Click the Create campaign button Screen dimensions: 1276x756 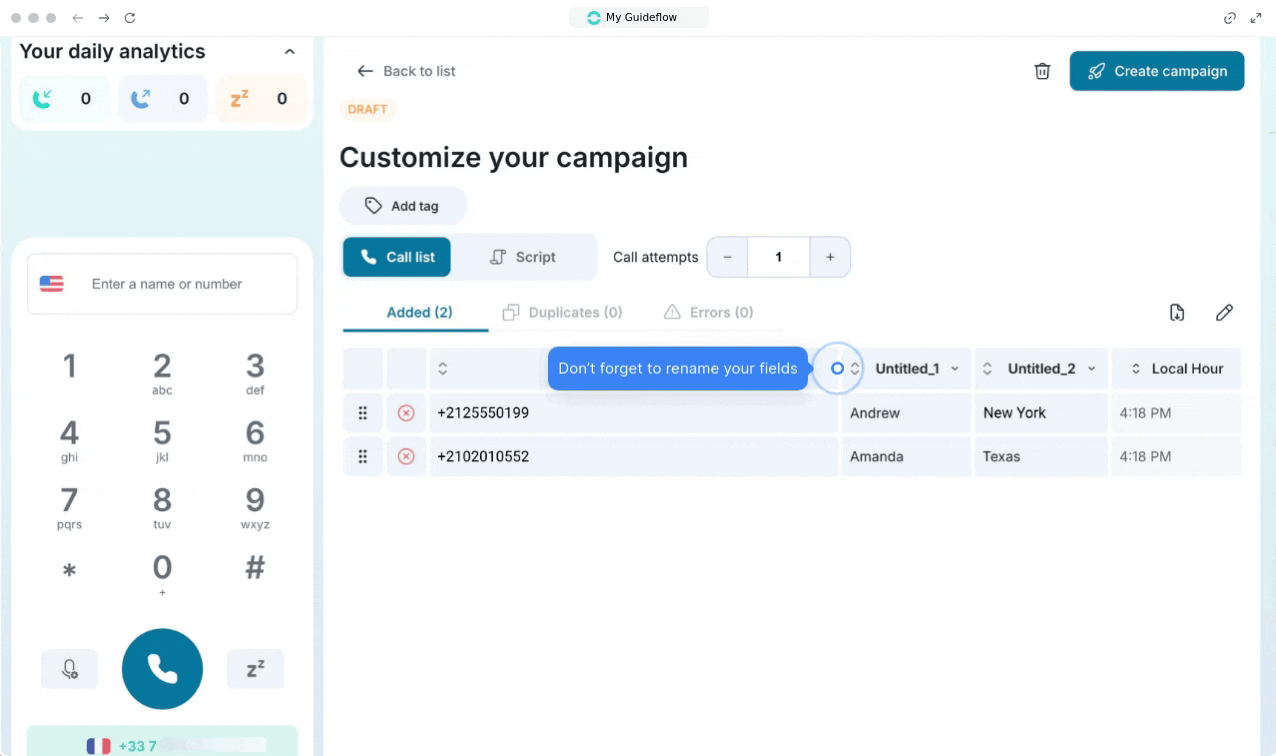[x=1156, y=71]
